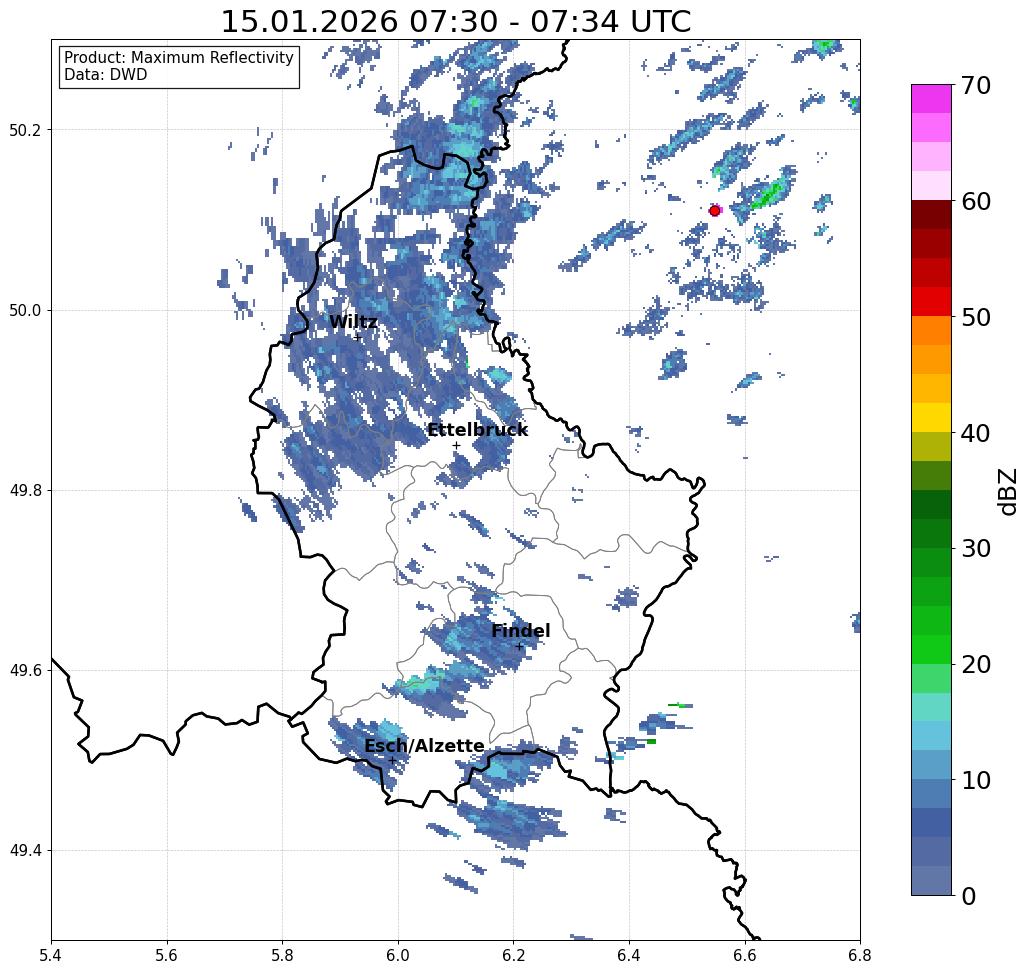The image size is (1029, 973).
Task: Click the colorbar tick label 10
Action: 976,780
